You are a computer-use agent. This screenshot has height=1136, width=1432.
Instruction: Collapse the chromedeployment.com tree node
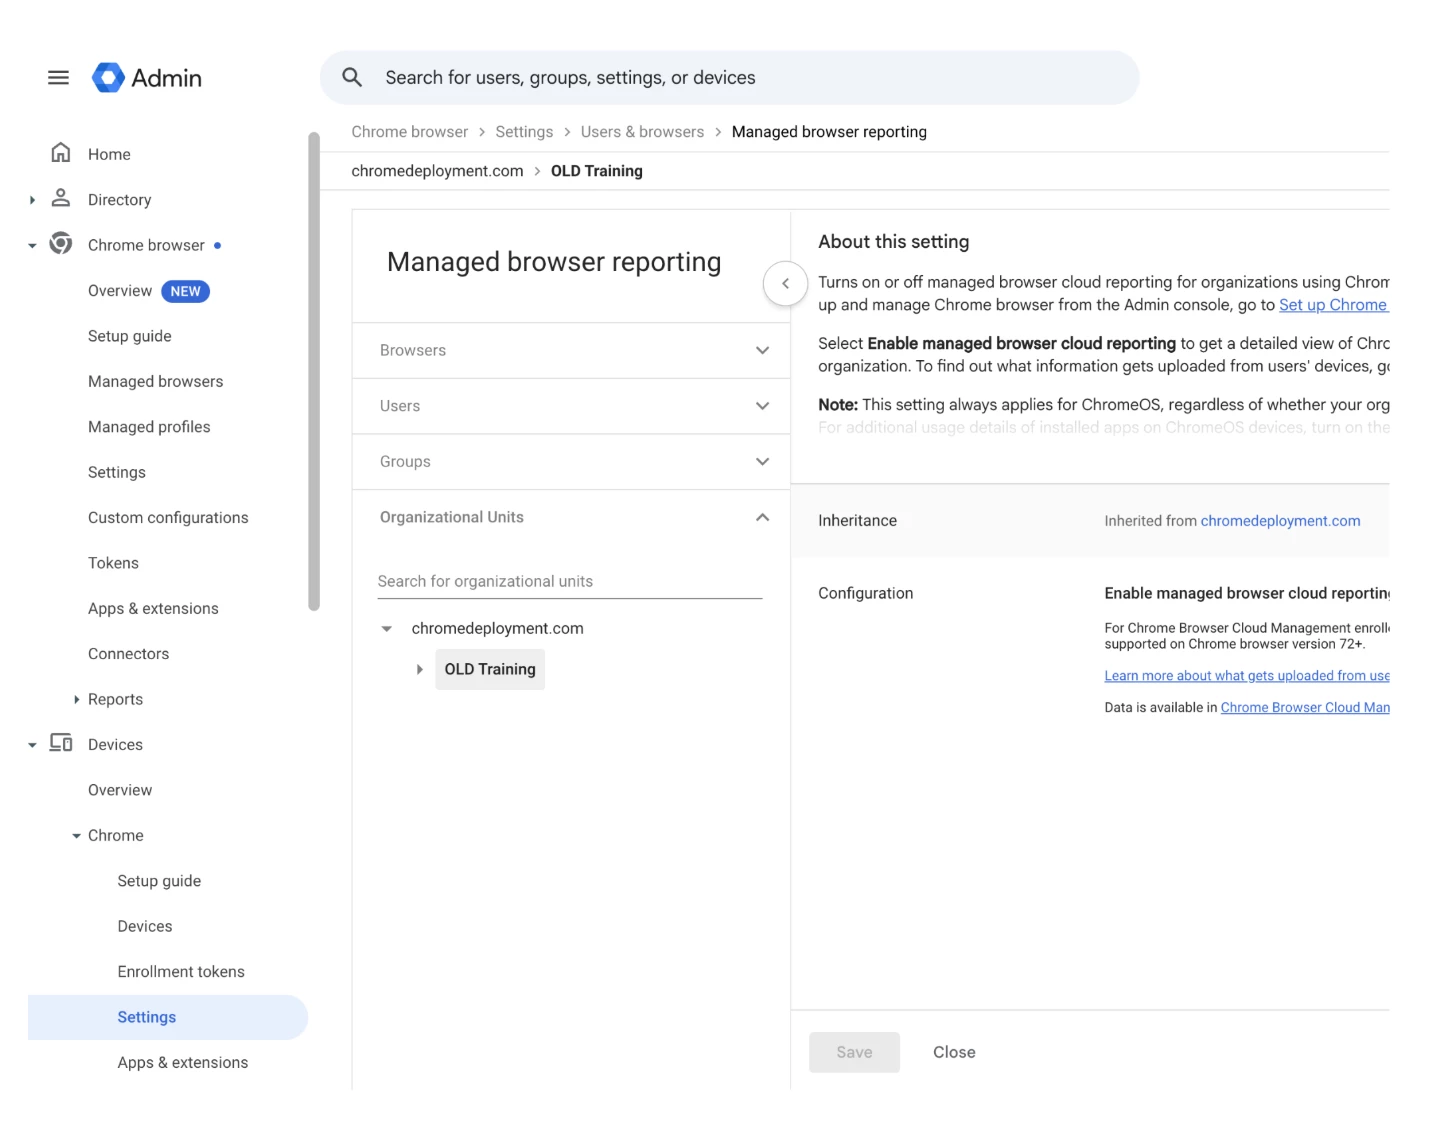click(x=387, y=629)
